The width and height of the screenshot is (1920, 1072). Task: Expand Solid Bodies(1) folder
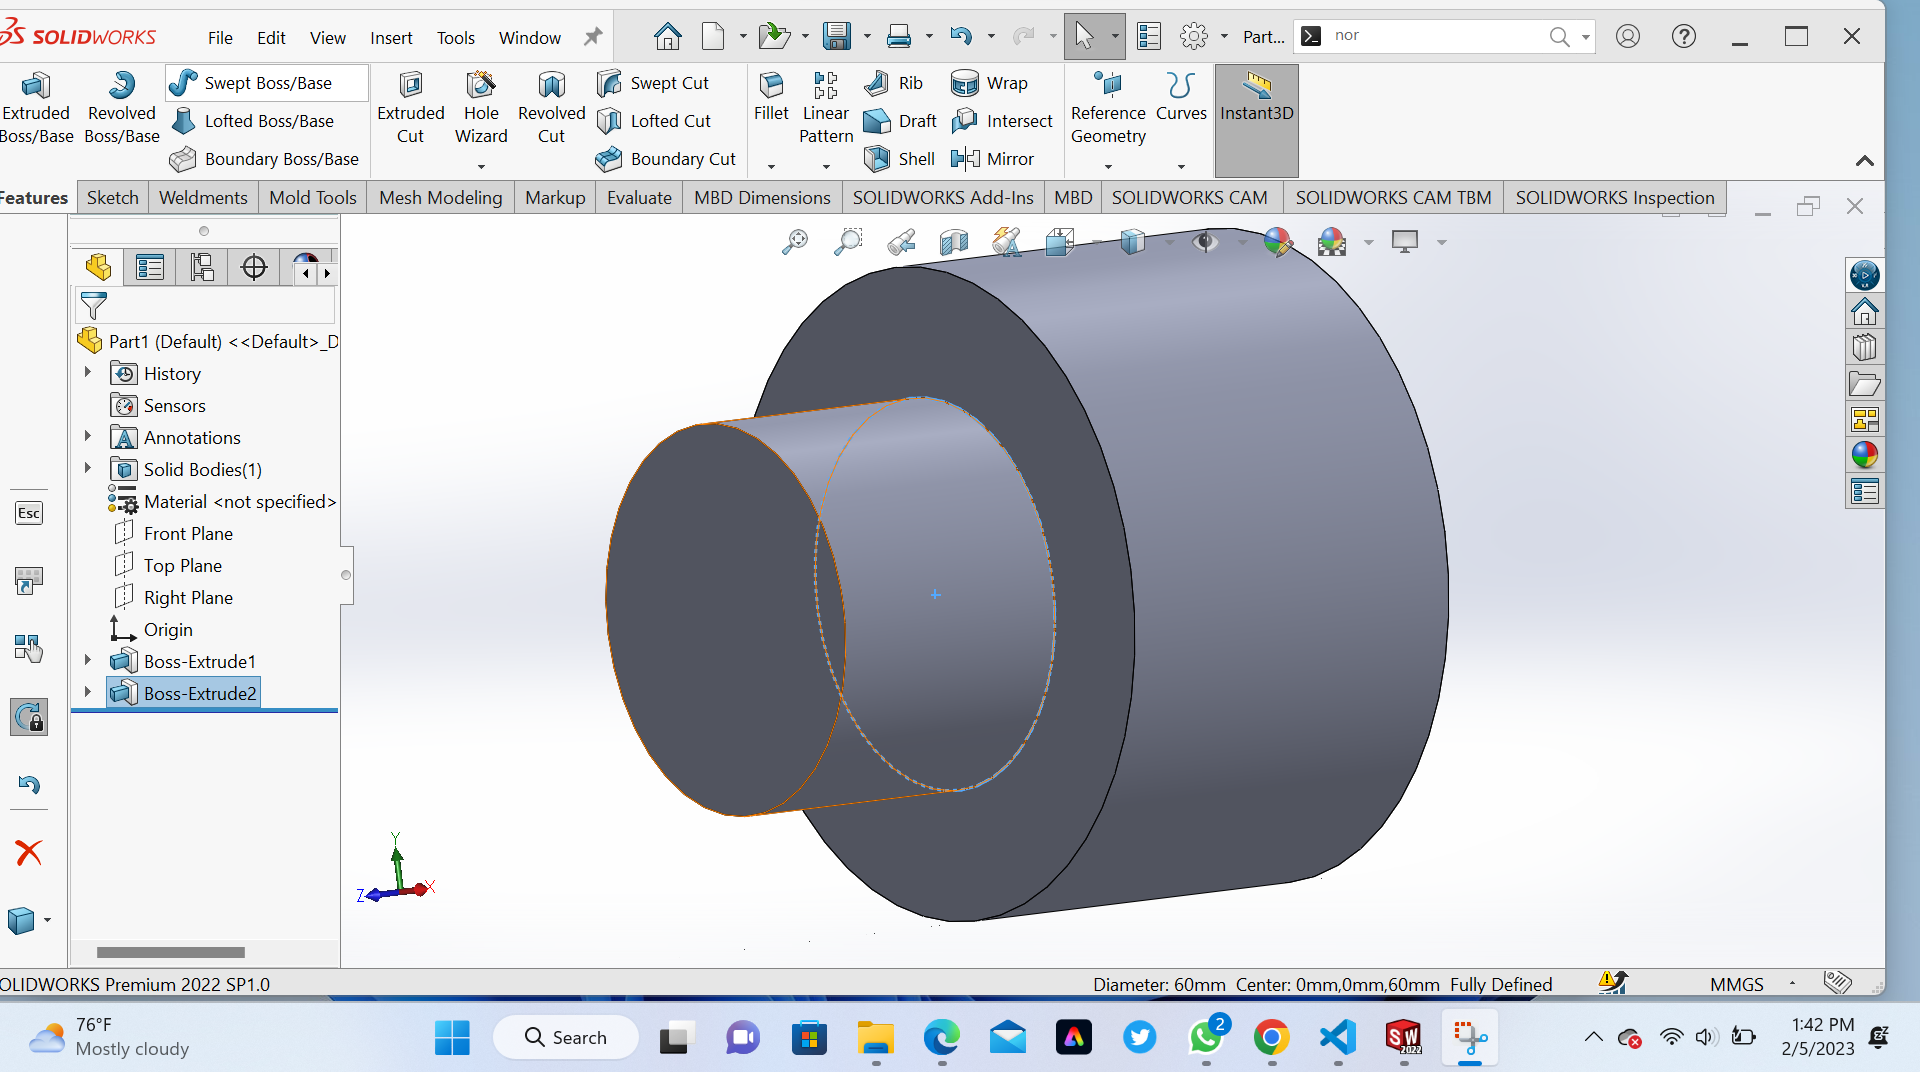[88, 468]
